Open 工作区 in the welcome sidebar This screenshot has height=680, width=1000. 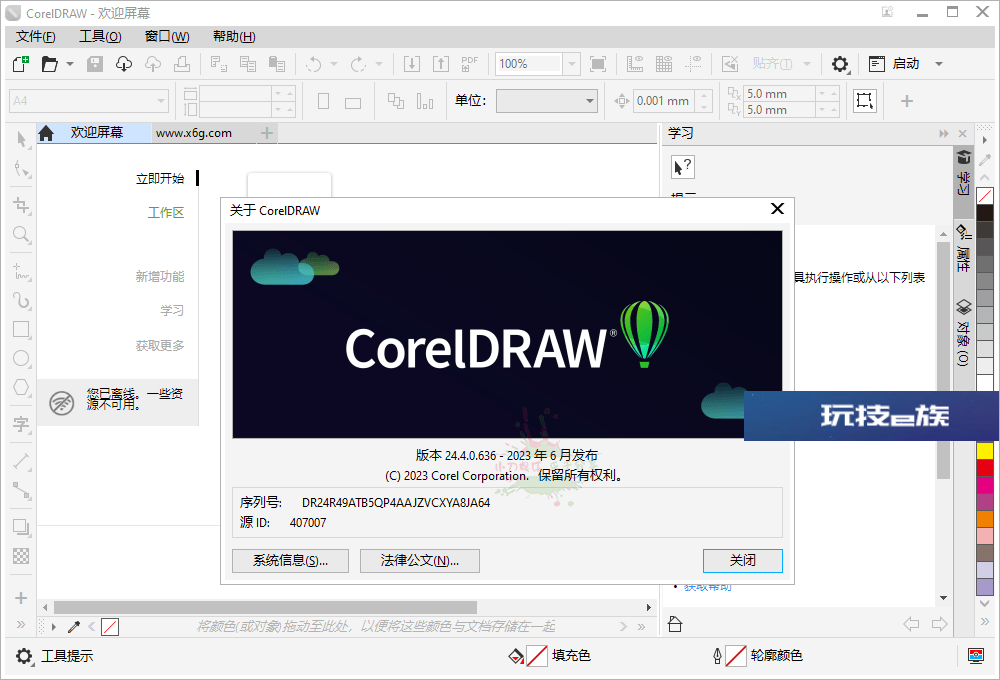(166, 212)
